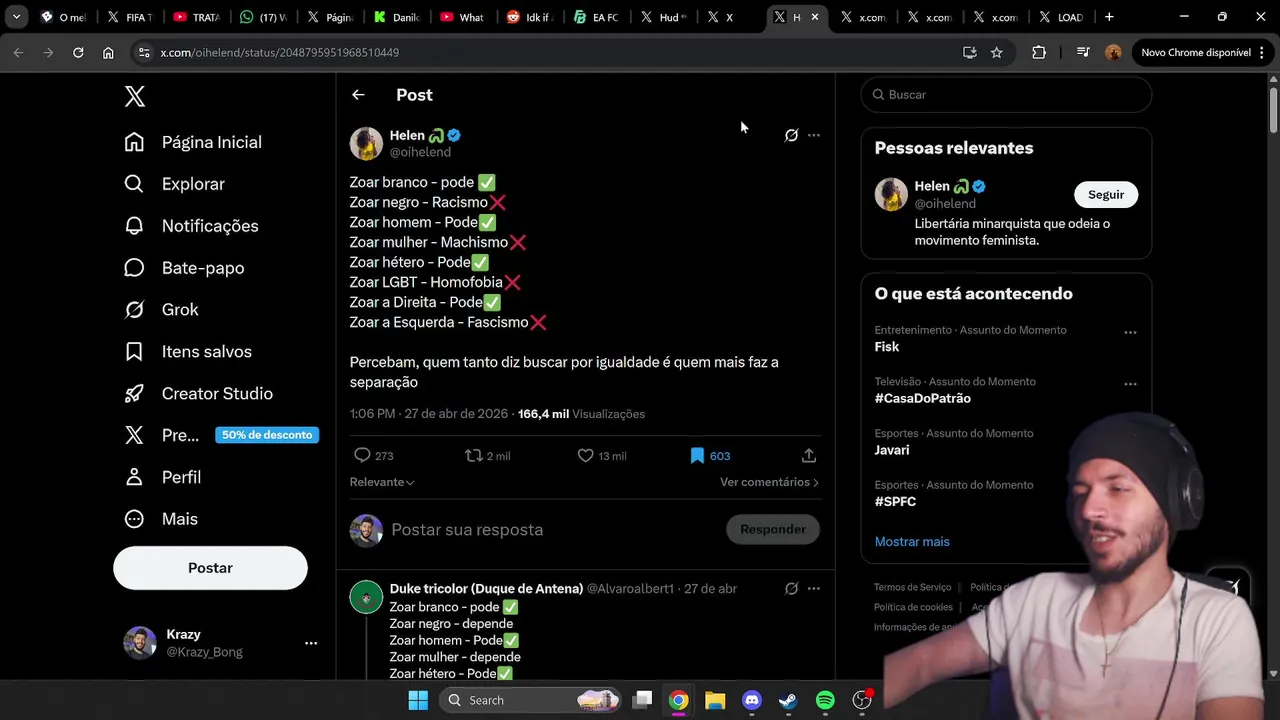Image resolution: width=1280 pixels, height=720 pixels.
Task: Toggle the bookmark with 603
Action: (x=710, y=456)
